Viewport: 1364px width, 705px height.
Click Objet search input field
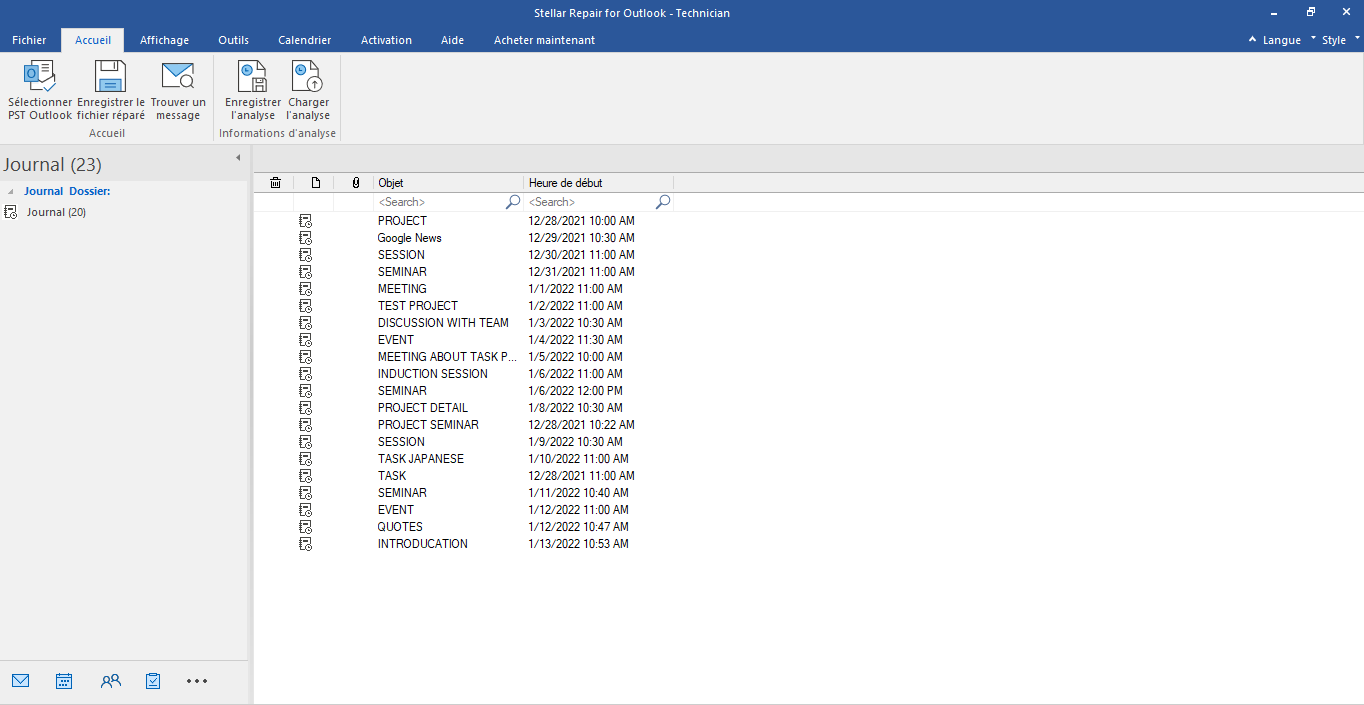pyautogui.click(x=440, y=202)
